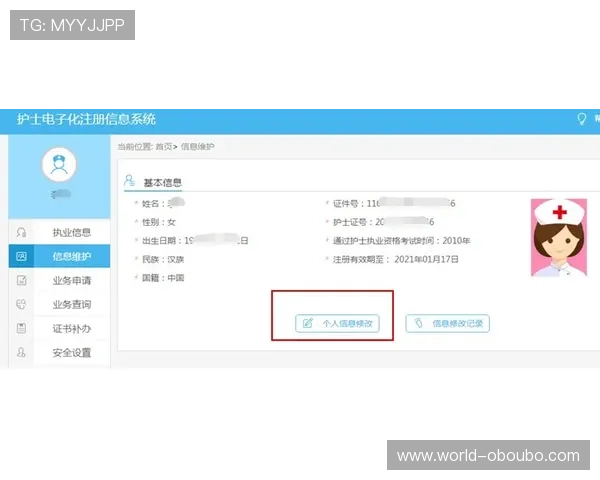Click the 护士证号 field text
This screenshot has height=480, width=600.
pos(383,222)
